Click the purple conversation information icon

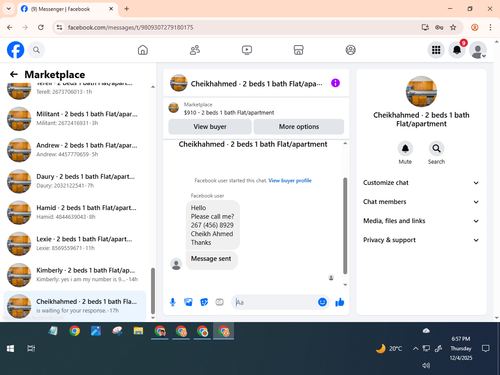[x=335, y=83]
